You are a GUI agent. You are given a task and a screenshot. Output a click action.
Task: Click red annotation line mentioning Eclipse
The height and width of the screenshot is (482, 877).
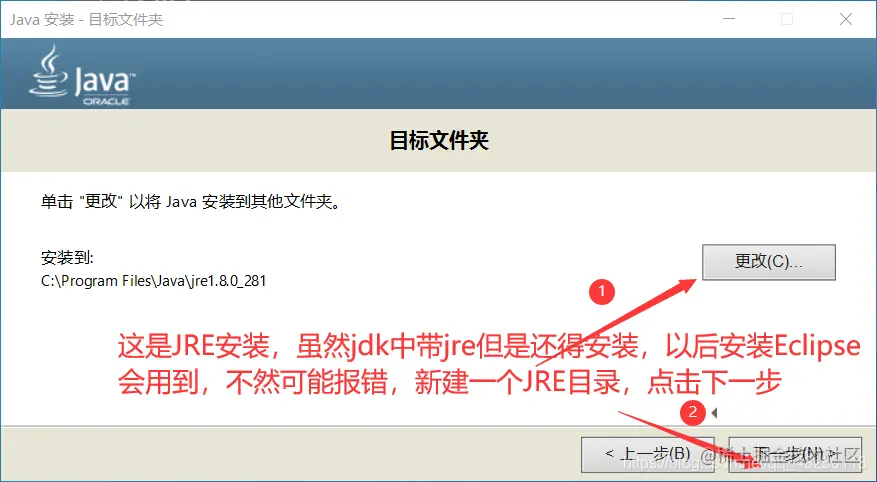pyautogui.click(x=489, y=346)
